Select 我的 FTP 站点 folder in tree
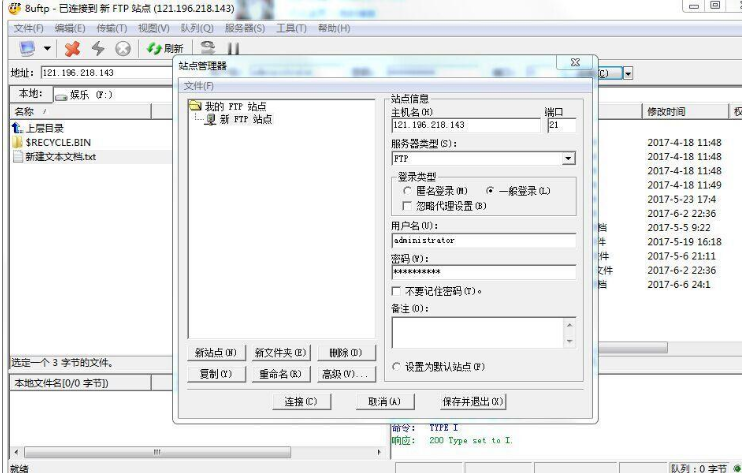 pos(228,106)
